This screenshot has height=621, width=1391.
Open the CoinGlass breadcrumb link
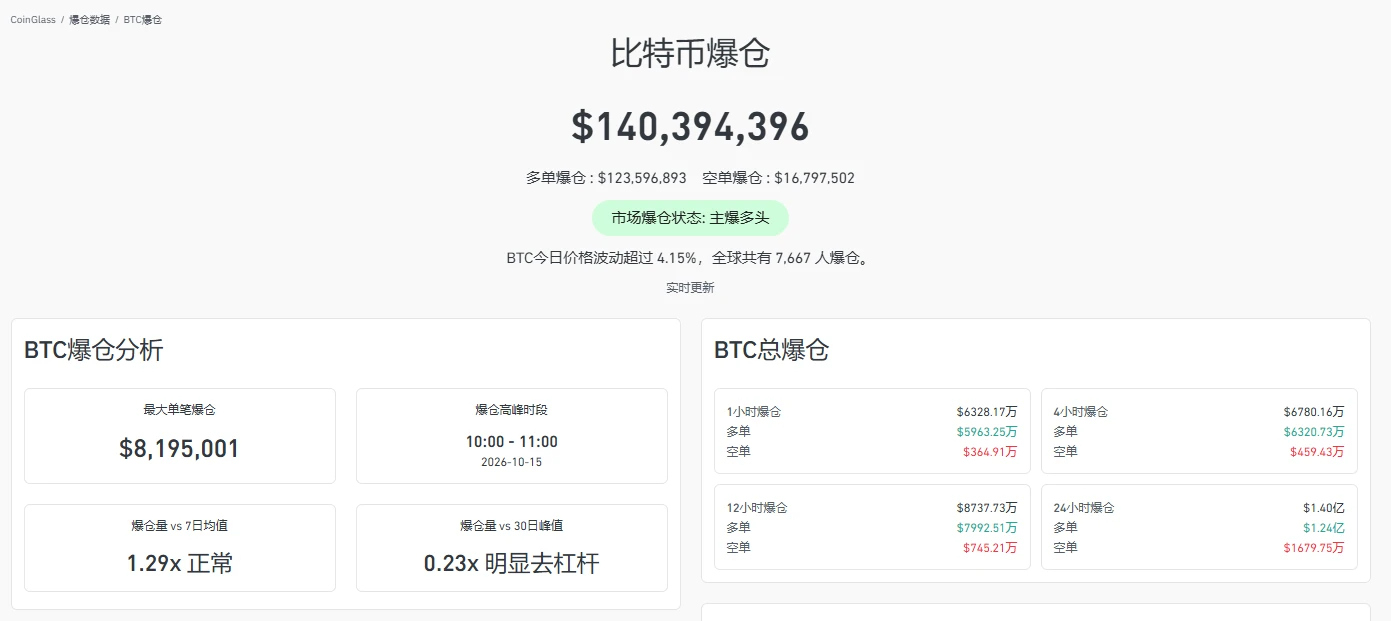33,20
